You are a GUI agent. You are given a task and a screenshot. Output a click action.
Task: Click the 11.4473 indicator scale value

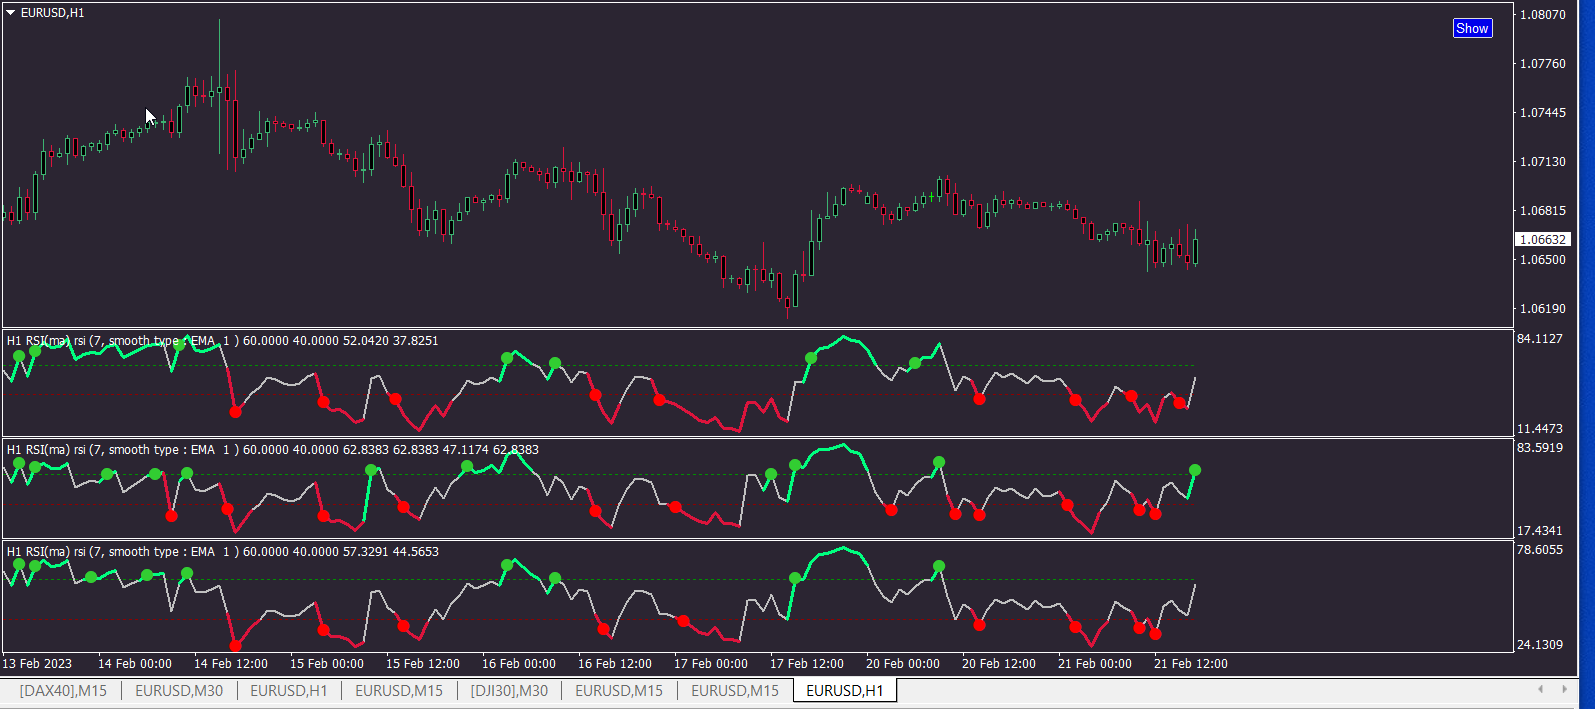[1540, 429]
